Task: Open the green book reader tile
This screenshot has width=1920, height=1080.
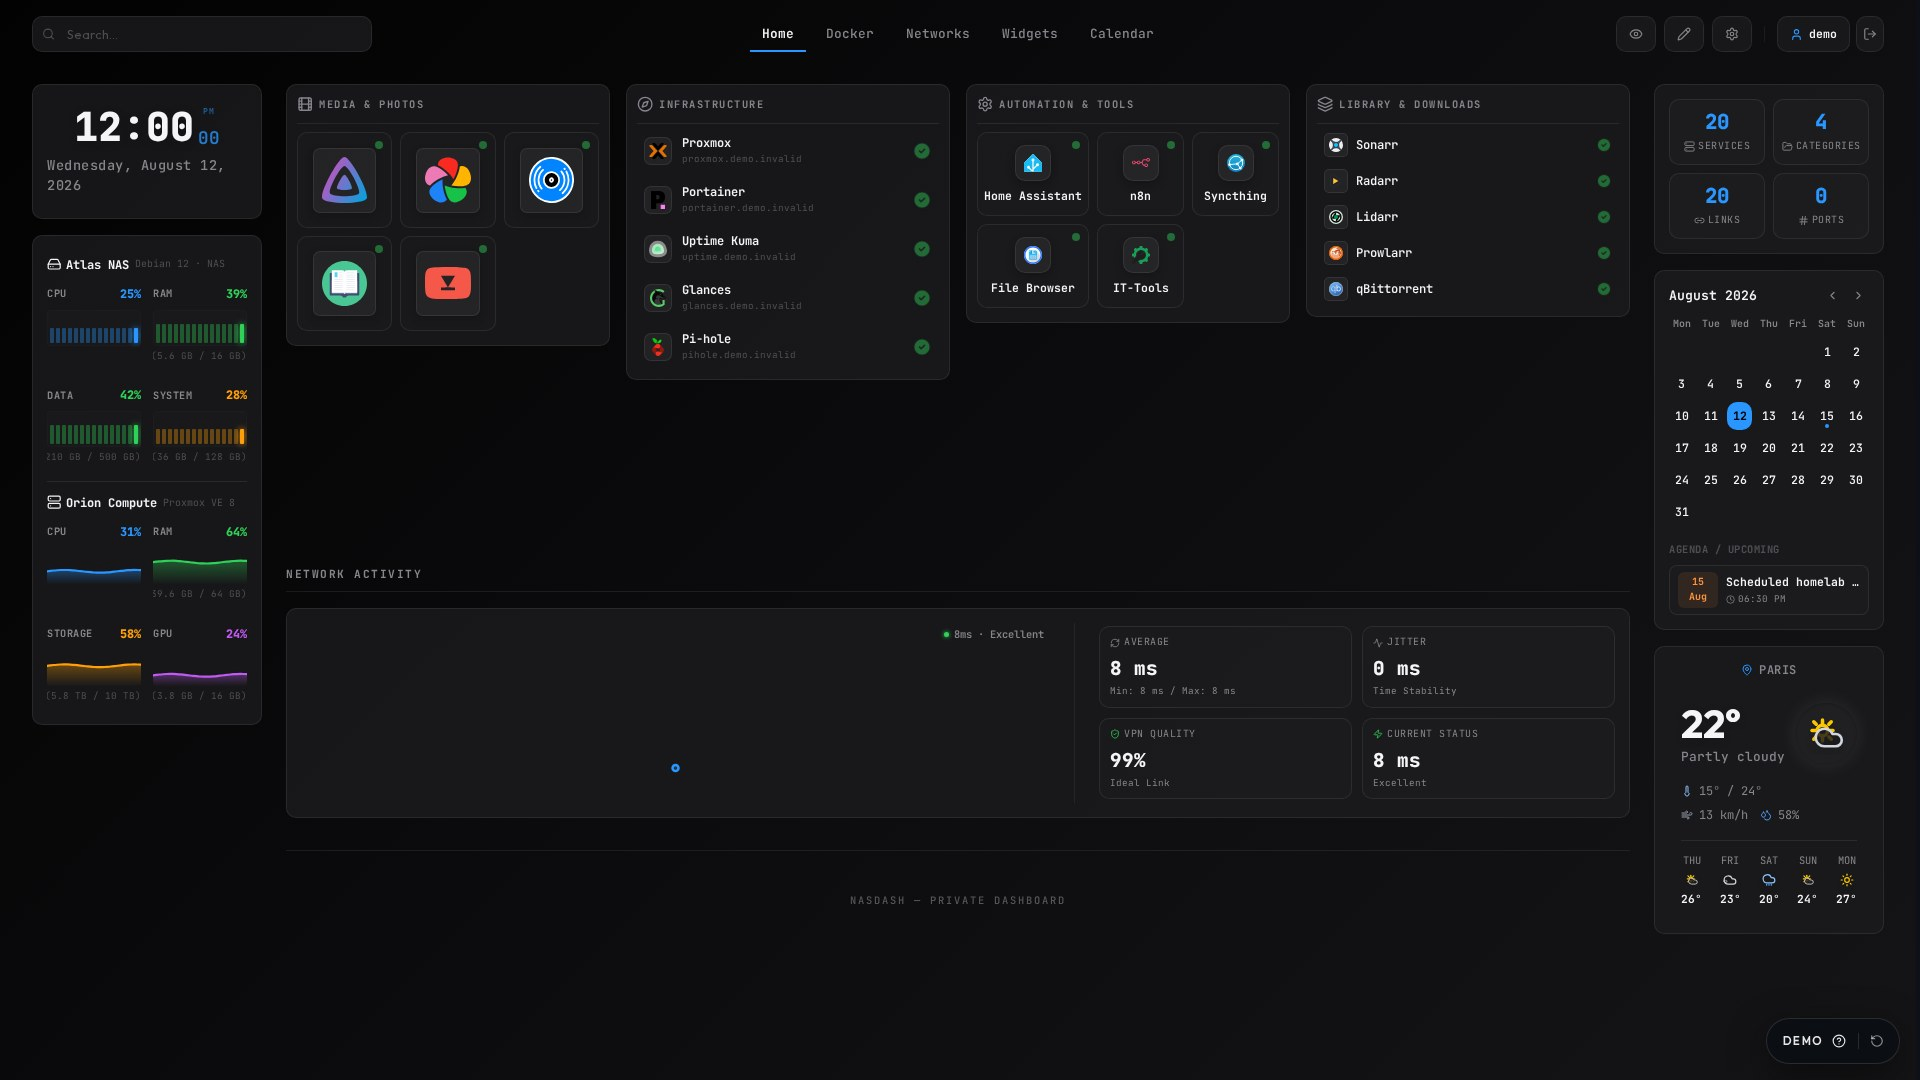Action: [x=344, y=283]
